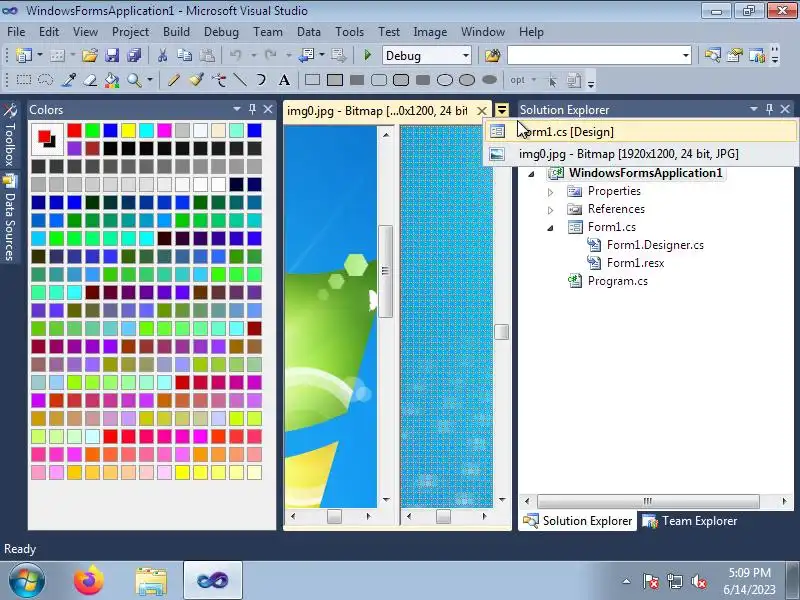Collapse the WindowsFormsApplication1 project node
This screenshot has height=600, width=800.
pyautogui.click(x=531, y=174)
